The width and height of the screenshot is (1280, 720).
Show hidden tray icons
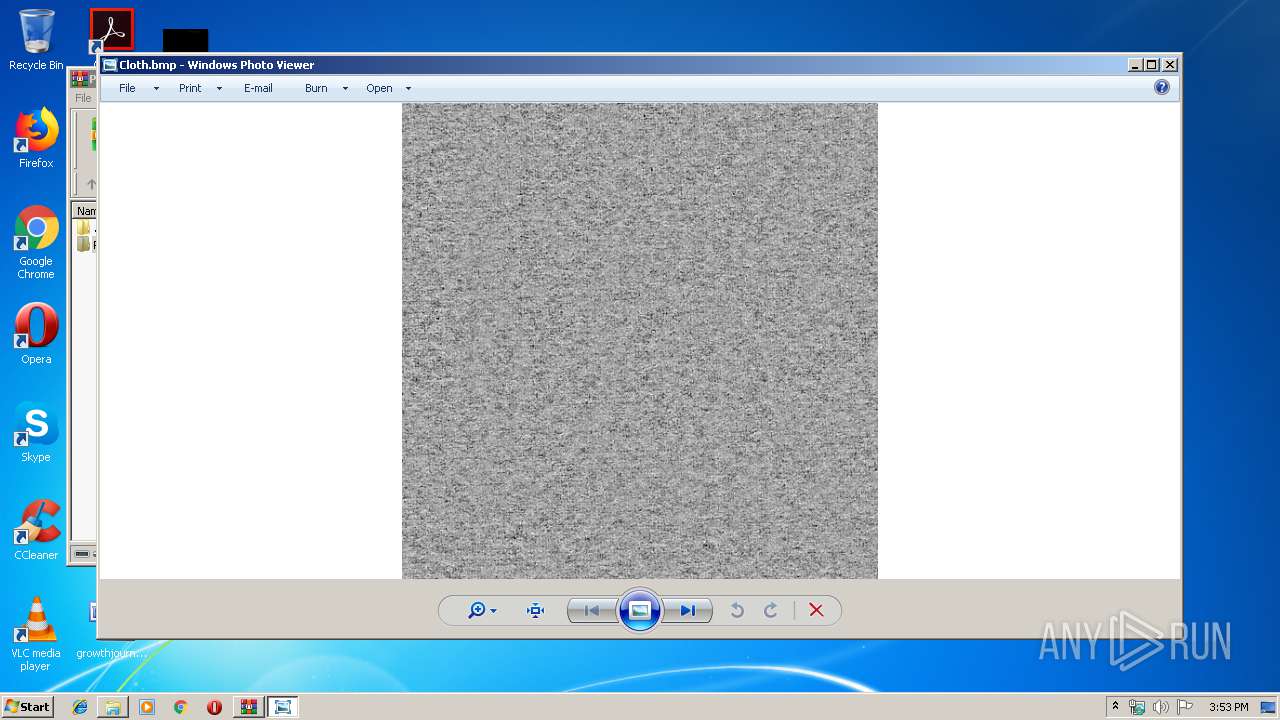point(1115,707)
